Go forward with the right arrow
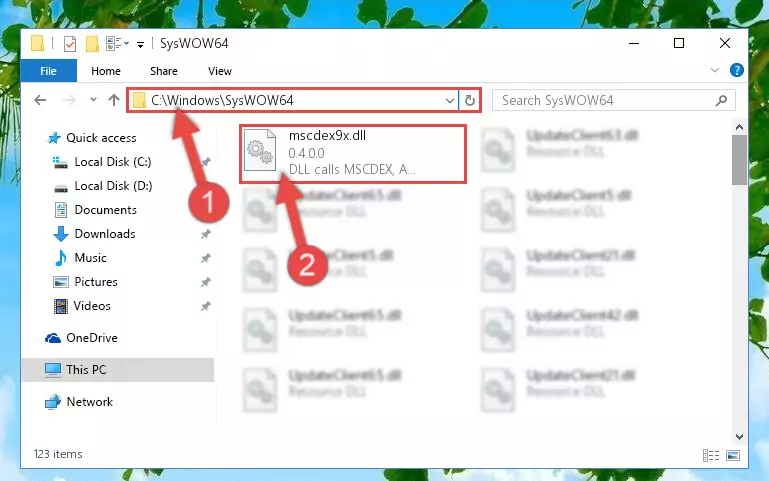Viewport: 769px width, 481px height. click(69, 100)
